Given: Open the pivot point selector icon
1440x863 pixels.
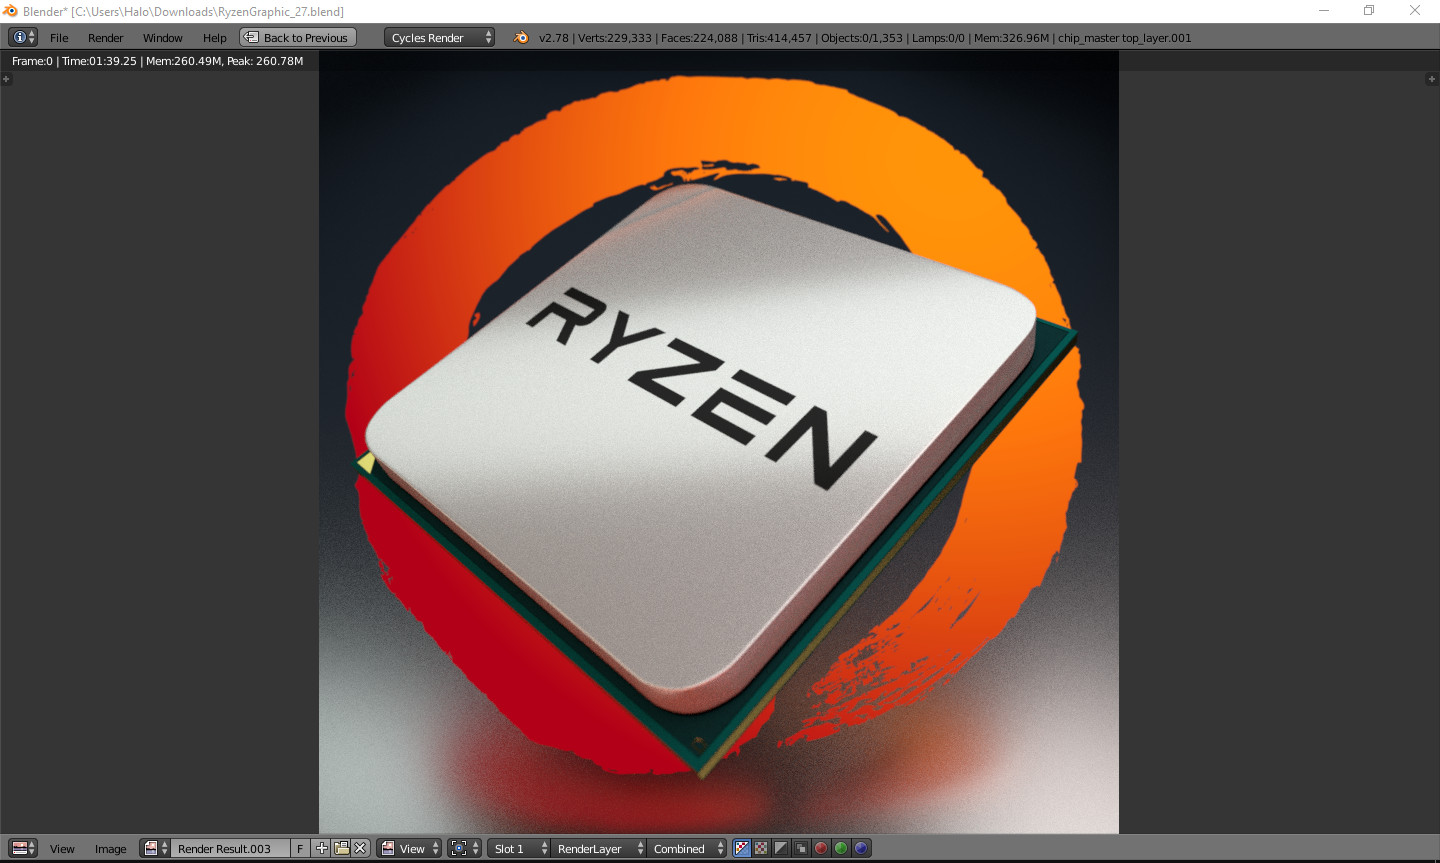Looking at the screenshot, I should tap(464, 848).
